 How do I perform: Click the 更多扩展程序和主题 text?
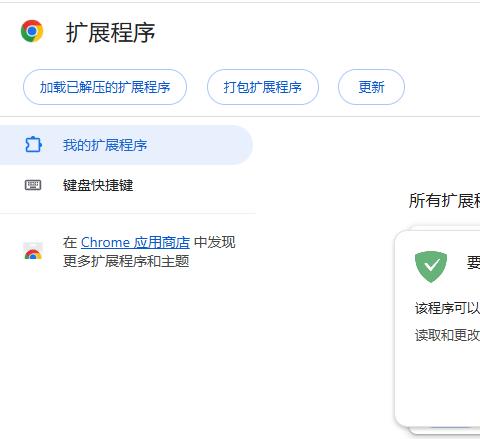[126, 261]
